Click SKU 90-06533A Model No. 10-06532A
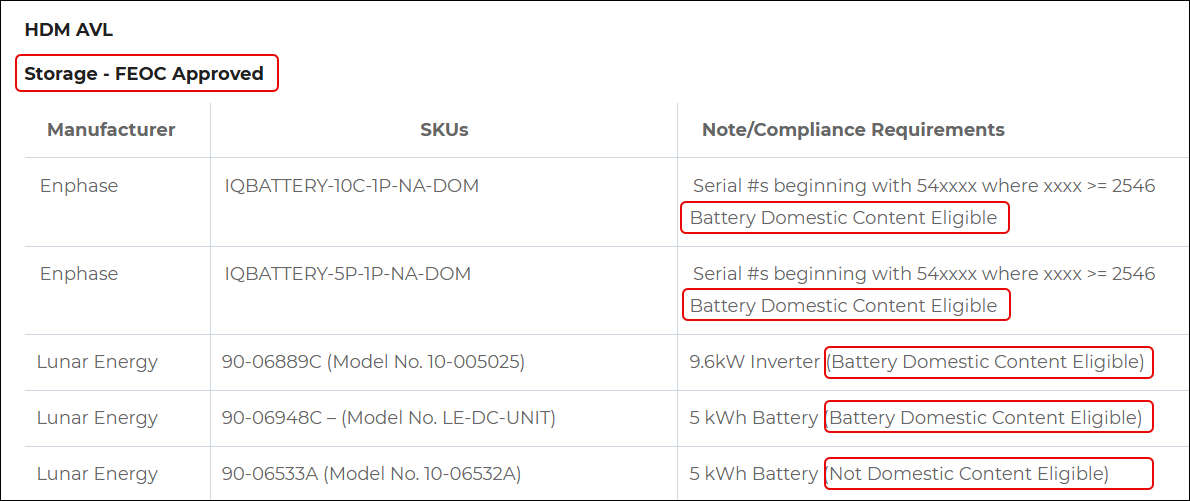Viewport: 1190px width, 501px height. (371, 474)
